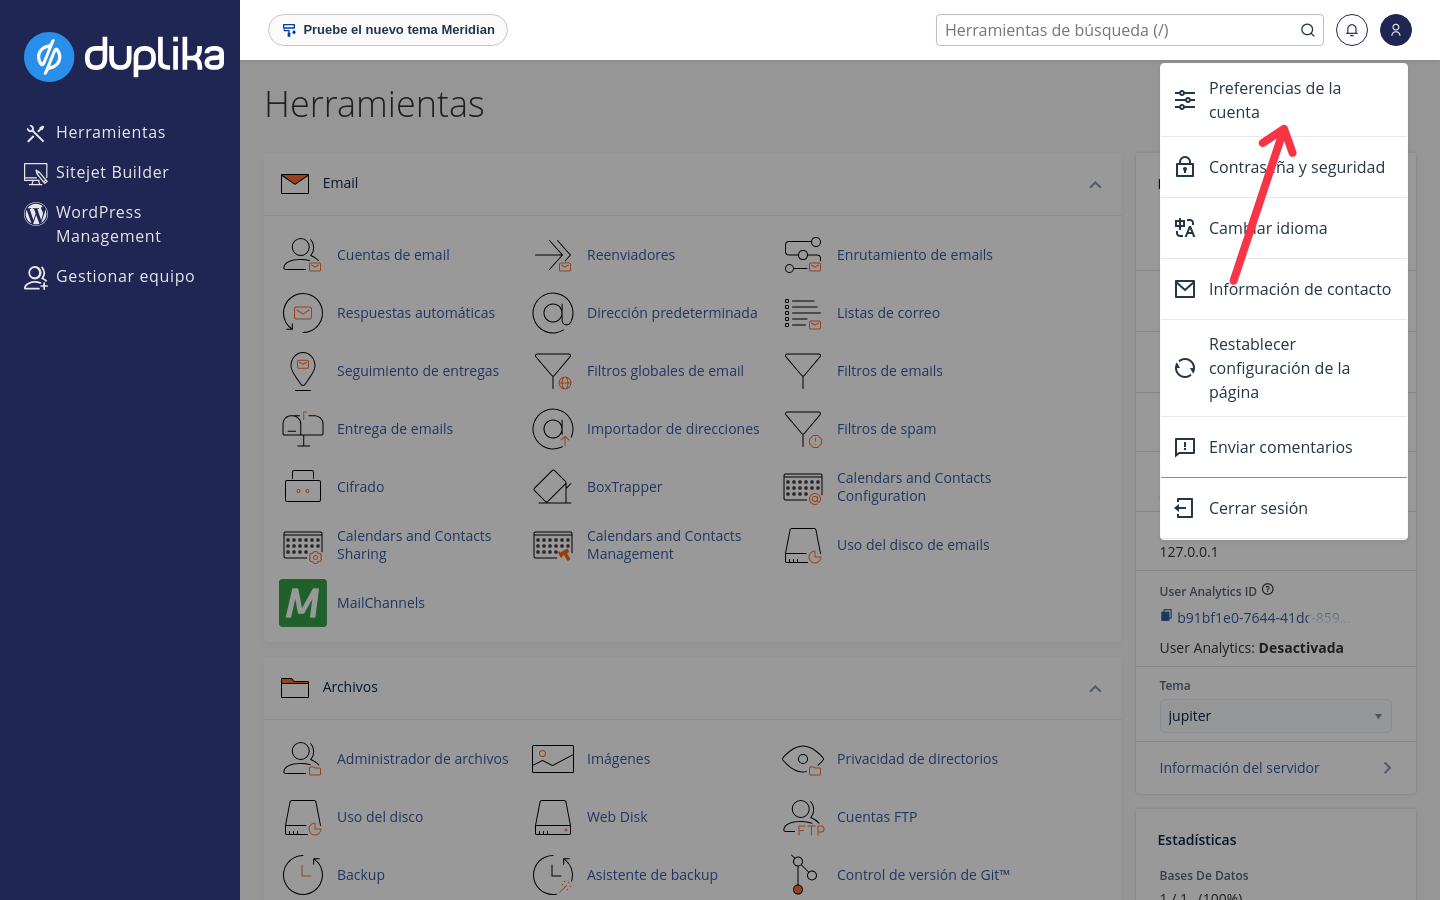Open the BoxTrapper icon
Screen dimensions: 1440x900
point(552,487)
